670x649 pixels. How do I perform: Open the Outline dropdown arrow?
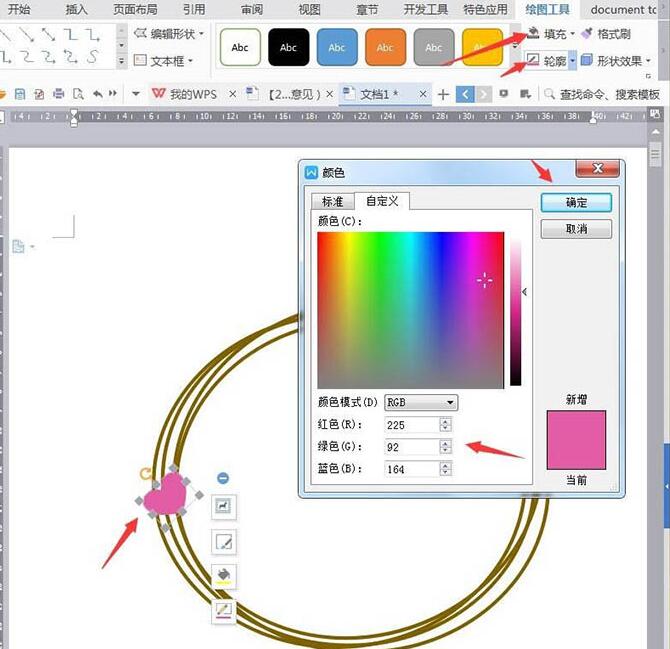coord(573,61)
